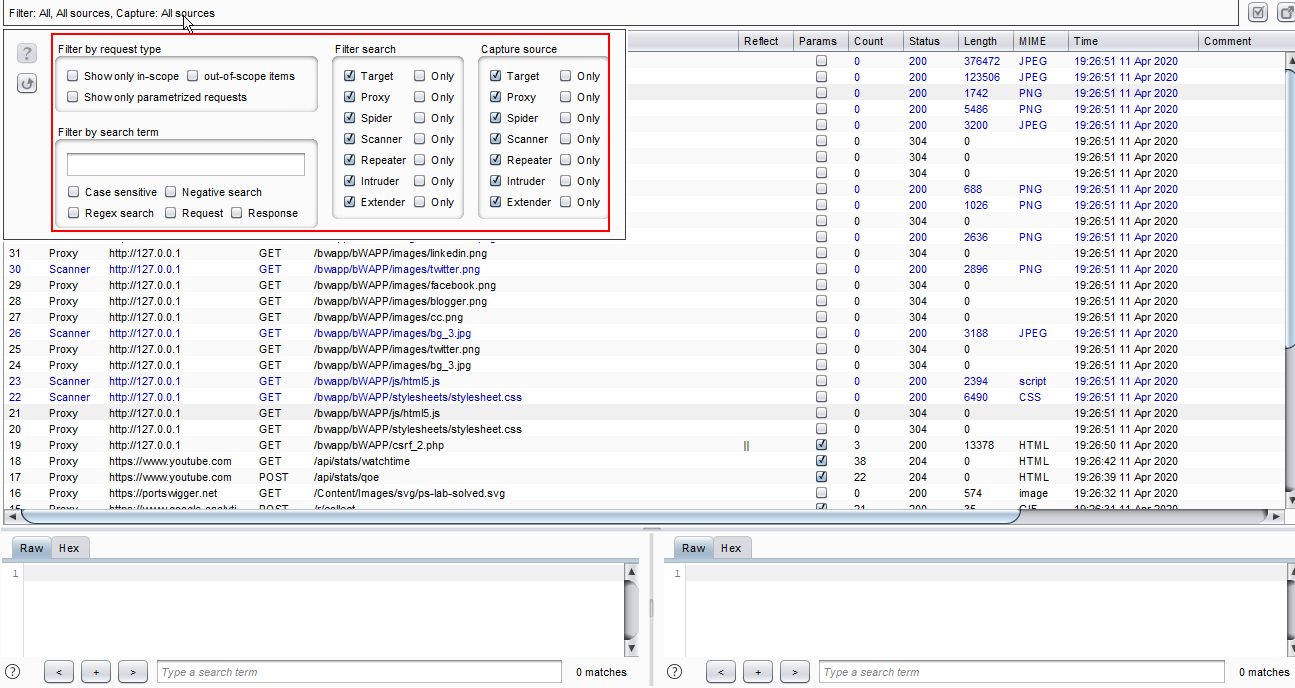Select the /api/stats/qoe POST row
Image resolution: width=1295 pixels, height=688 pixels.
tap(643, 477)
